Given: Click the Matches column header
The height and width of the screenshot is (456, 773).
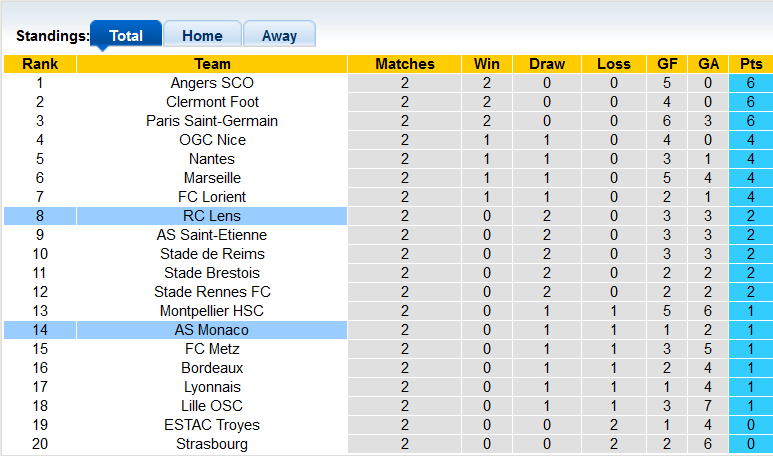Looking at the screenshot, I should point(405,64).
